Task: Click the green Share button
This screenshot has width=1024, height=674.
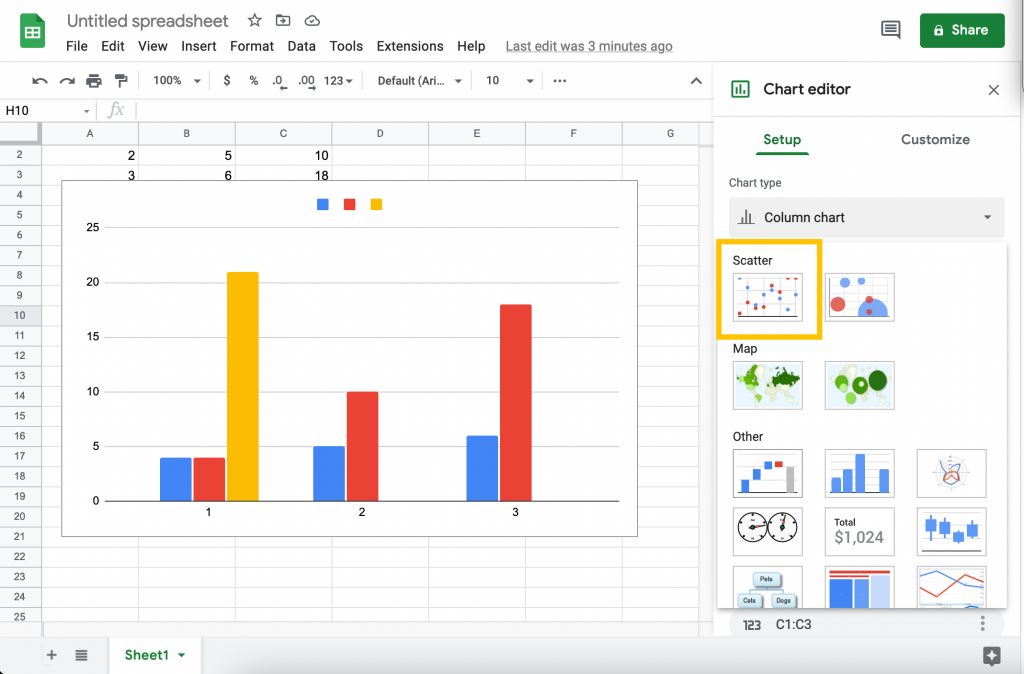Action: [962, 30]
